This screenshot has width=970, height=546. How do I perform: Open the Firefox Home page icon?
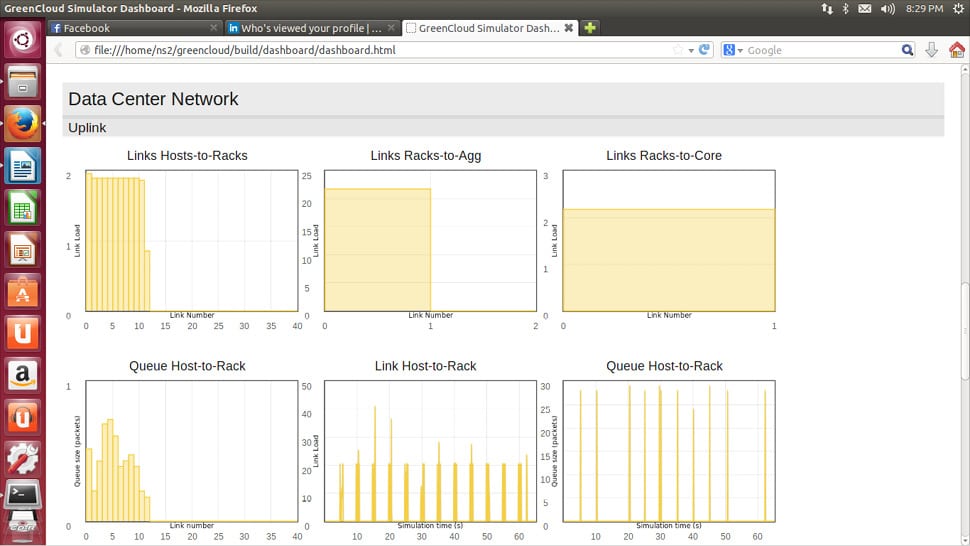tap(957, 50)
